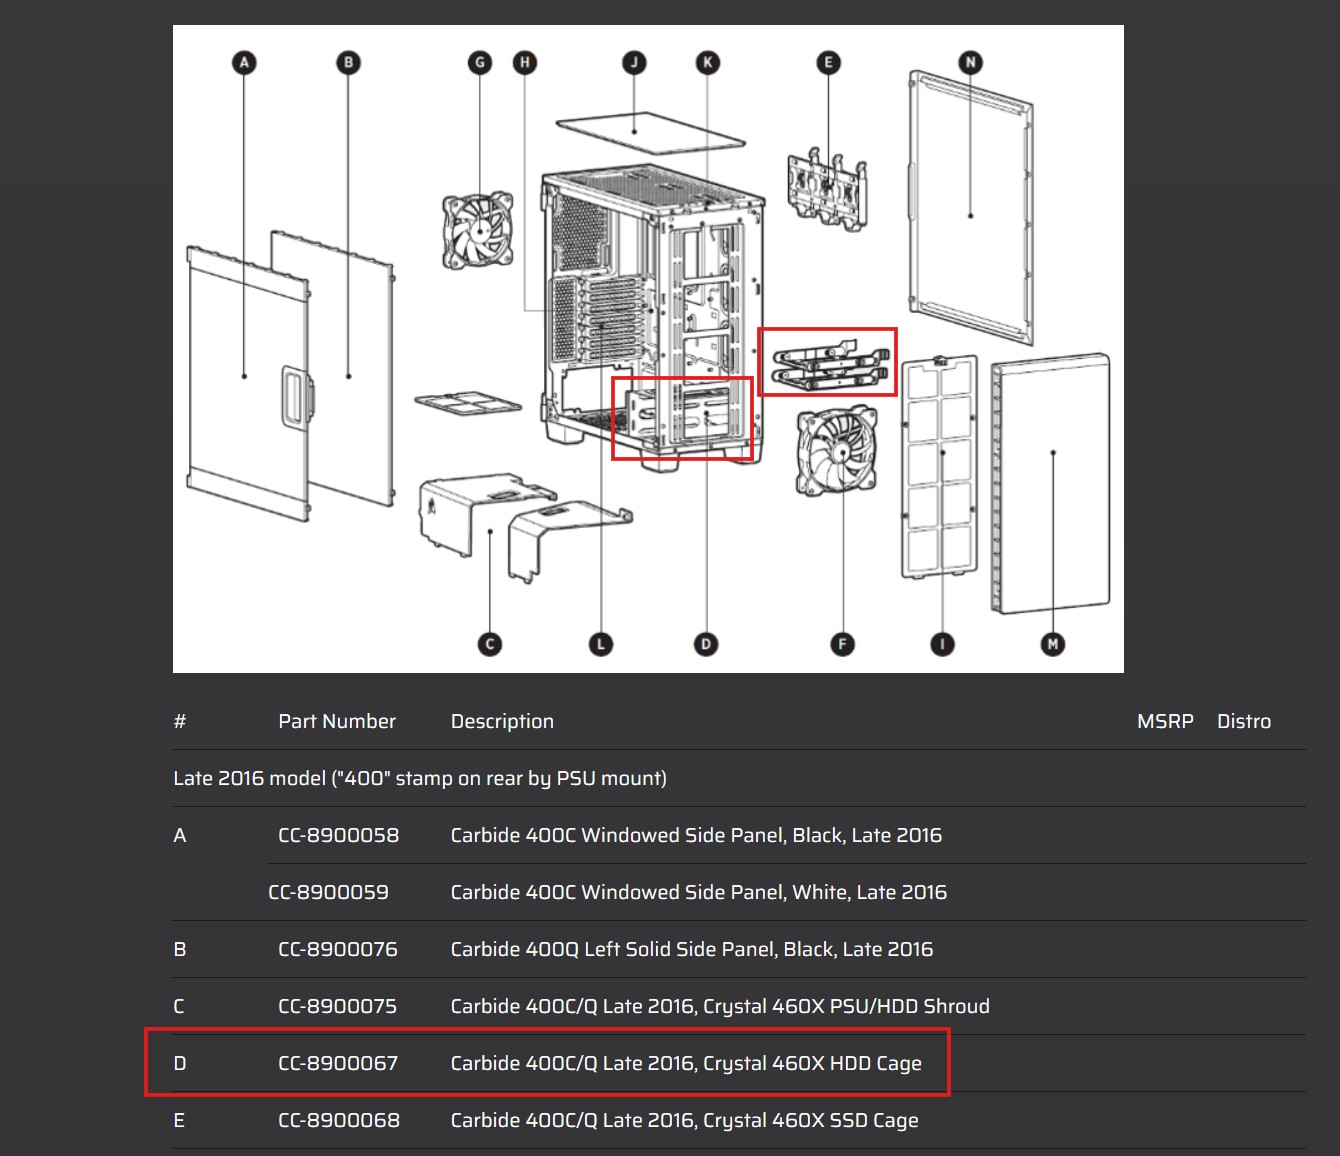Click 'Carbide 400C Windowed Side Panel, Black' description
Screen dimensions: 1340x1156
(696, 835)
